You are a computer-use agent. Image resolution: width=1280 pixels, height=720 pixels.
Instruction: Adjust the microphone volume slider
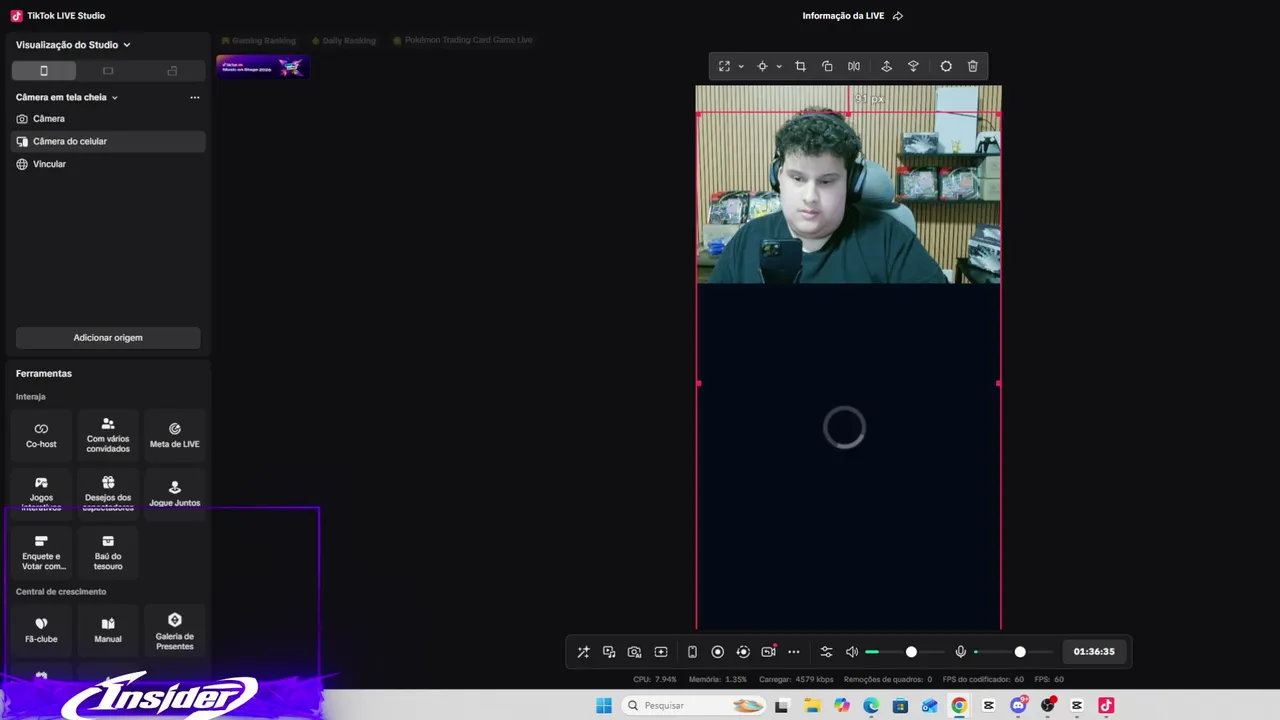coord(1014,652)
